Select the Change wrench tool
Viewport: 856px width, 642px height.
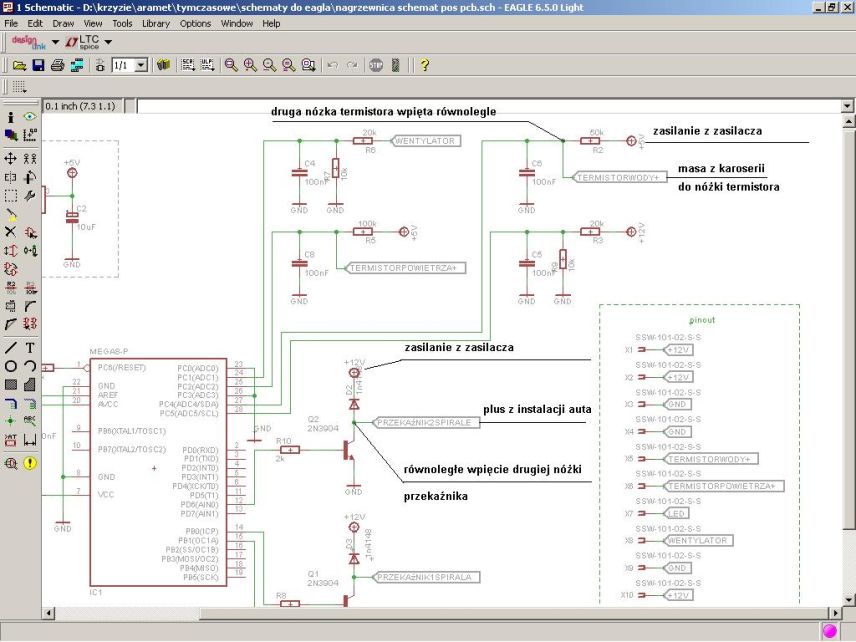pos(30,196)
